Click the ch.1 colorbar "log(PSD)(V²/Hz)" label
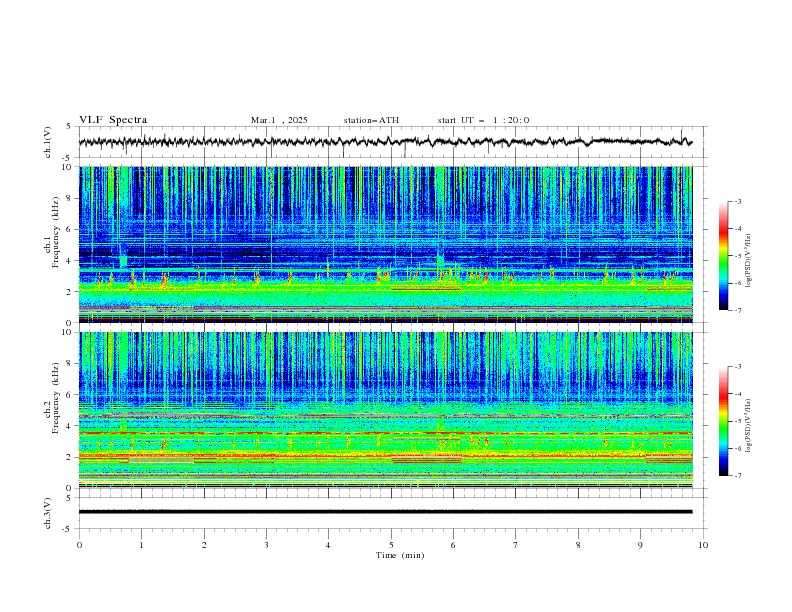This screenshot has height=612, width=792. click(x=749, y=261)
